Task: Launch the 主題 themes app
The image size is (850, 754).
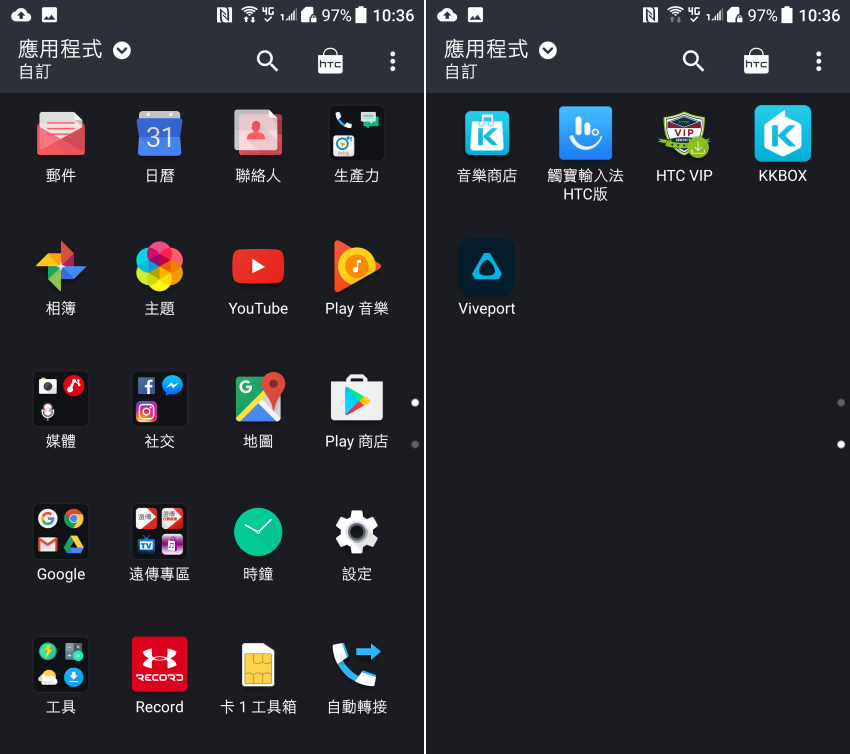Action: 159,266
